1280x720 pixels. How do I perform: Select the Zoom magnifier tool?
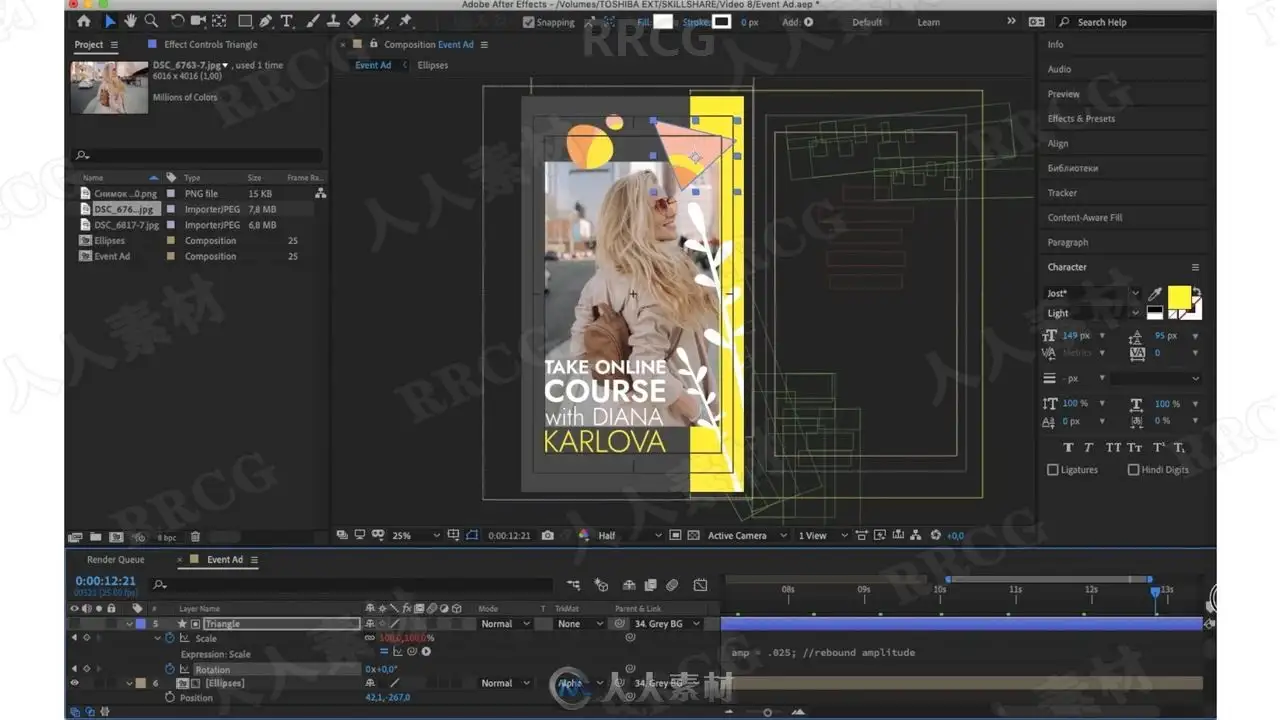point(151,21)
